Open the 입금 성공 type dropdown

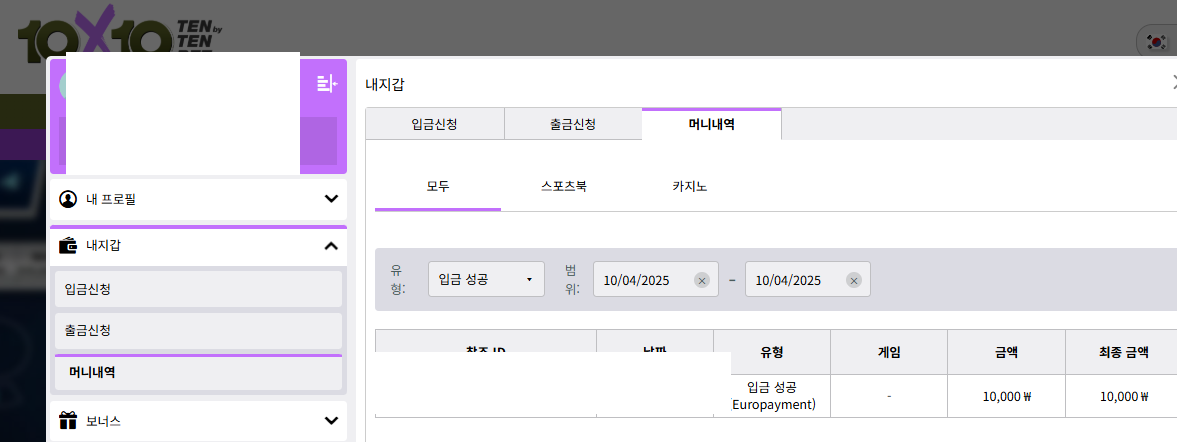[x=486, y=280]
